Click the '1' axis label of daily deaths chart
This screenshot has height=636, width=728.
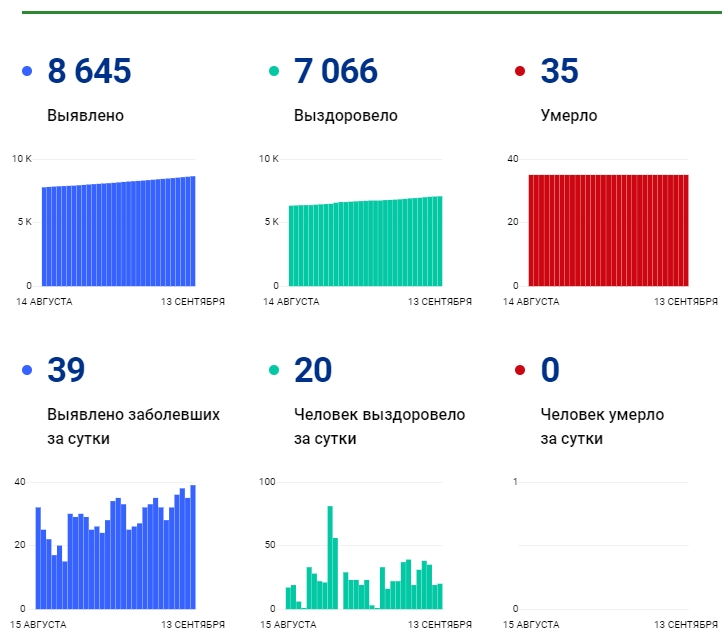tap(515, 482)
